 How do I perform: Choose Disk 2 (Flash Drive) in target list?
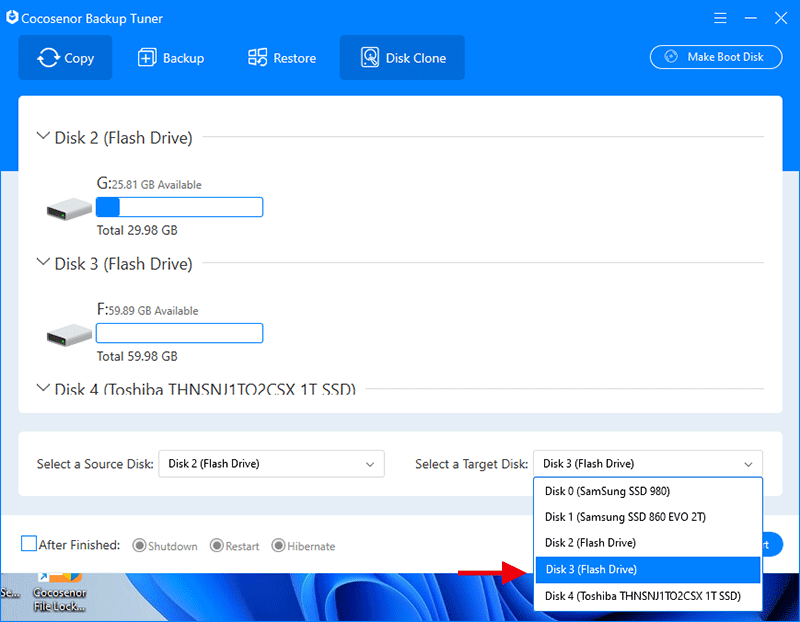click(648, 543)
